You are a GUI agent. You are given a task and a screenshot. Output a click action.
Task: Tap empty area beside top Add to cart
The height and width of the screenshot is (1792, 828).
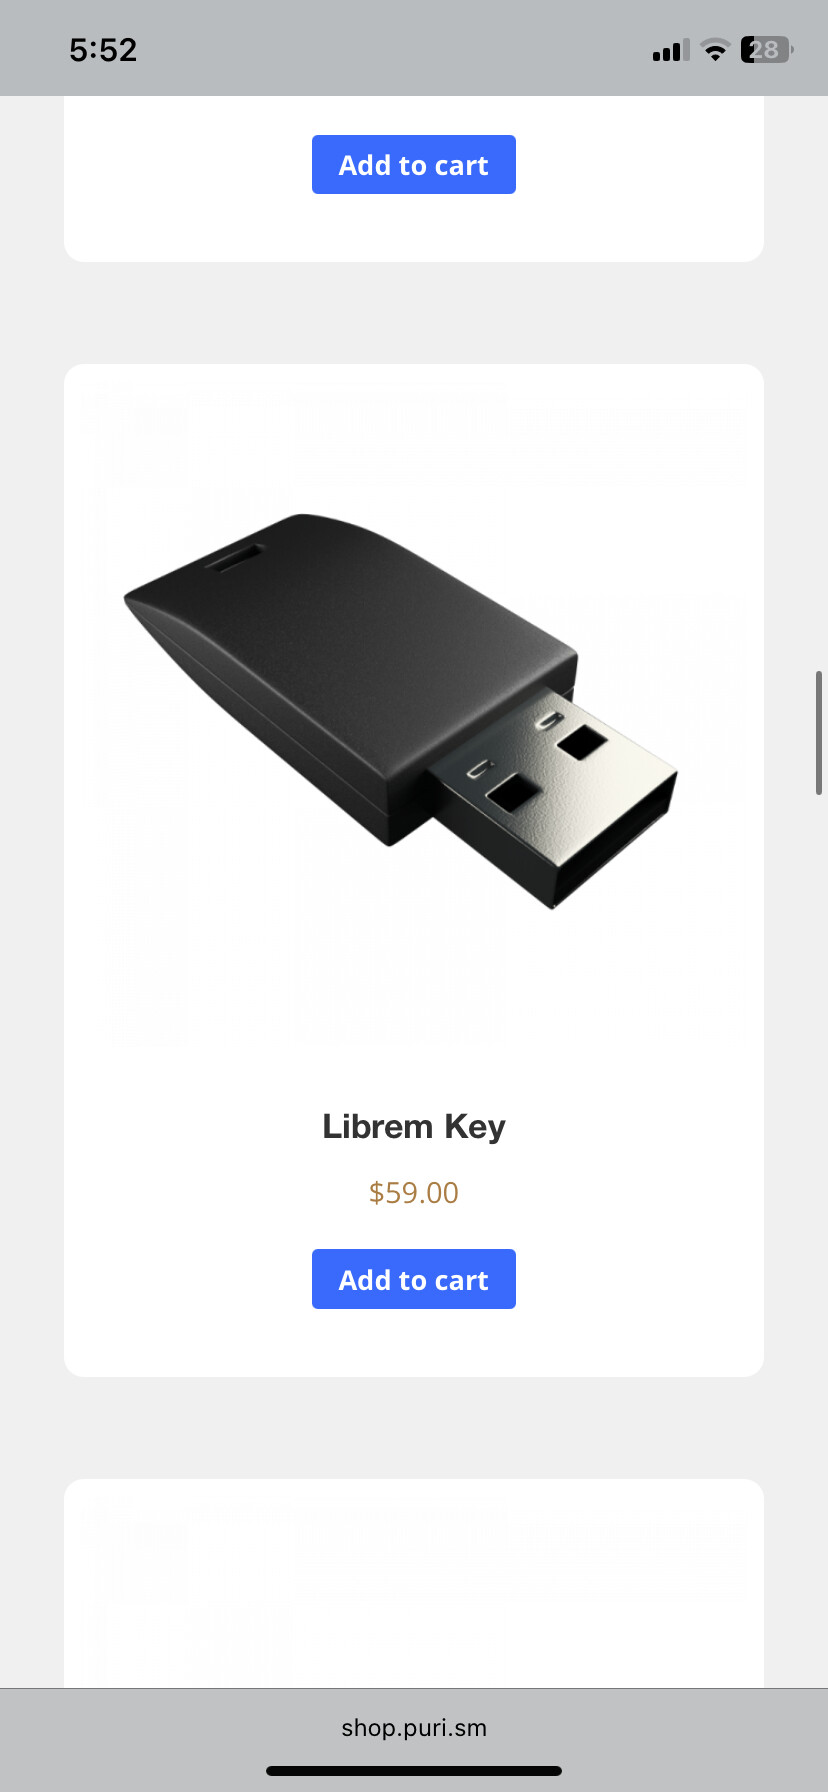[x=640, y=165]
